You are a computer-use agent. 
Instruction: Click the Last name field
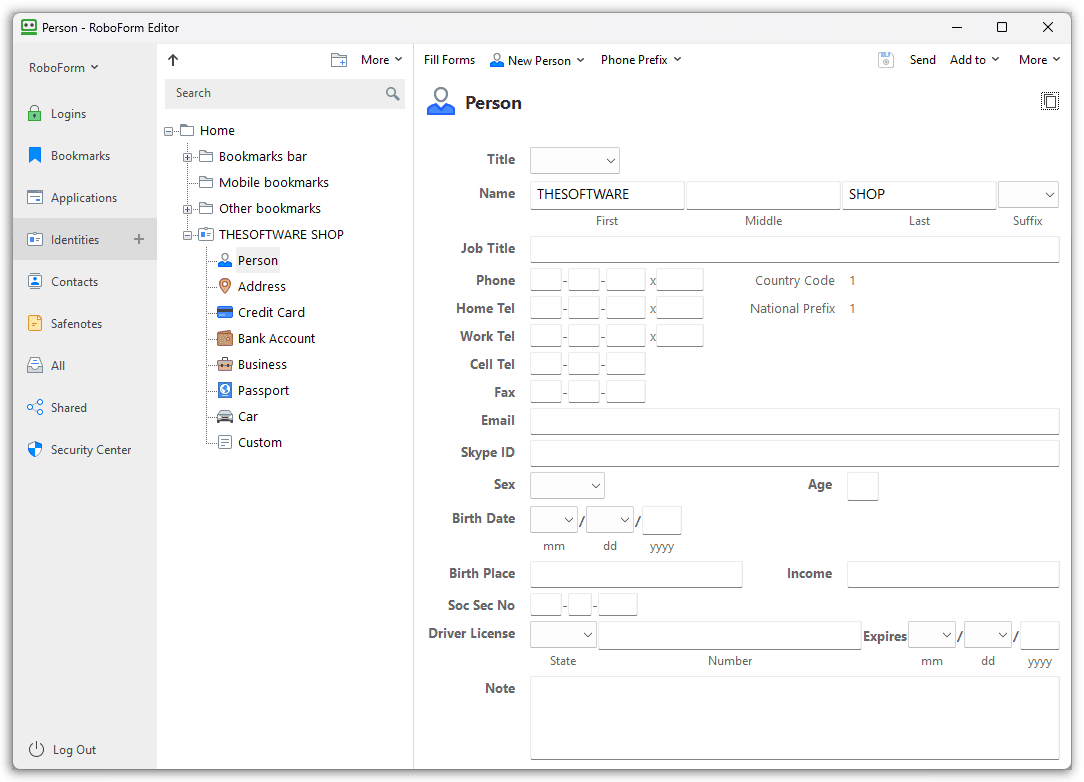pyautogui.click(x=919, y=195)
